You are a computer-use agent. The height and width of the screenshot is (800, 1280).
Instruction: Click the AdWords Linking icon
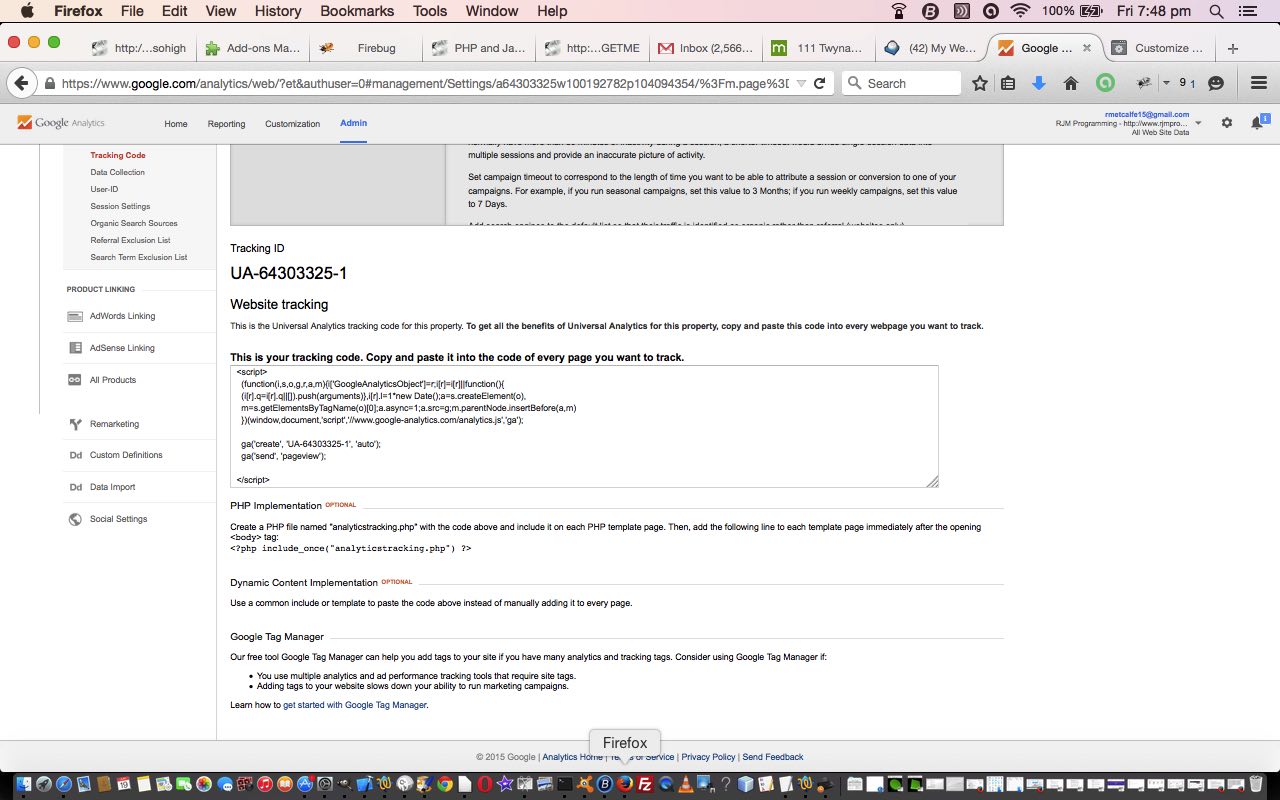pos(75,316)
